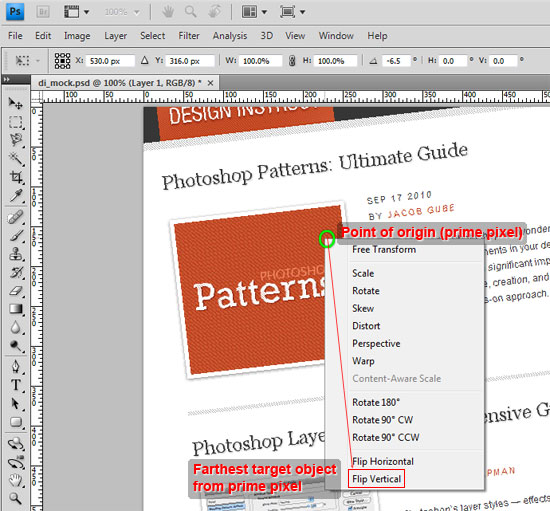Image resolution: width=550 pixels, height=511 pixels.
Task: Open the Select menu
Action: (153, 36)
